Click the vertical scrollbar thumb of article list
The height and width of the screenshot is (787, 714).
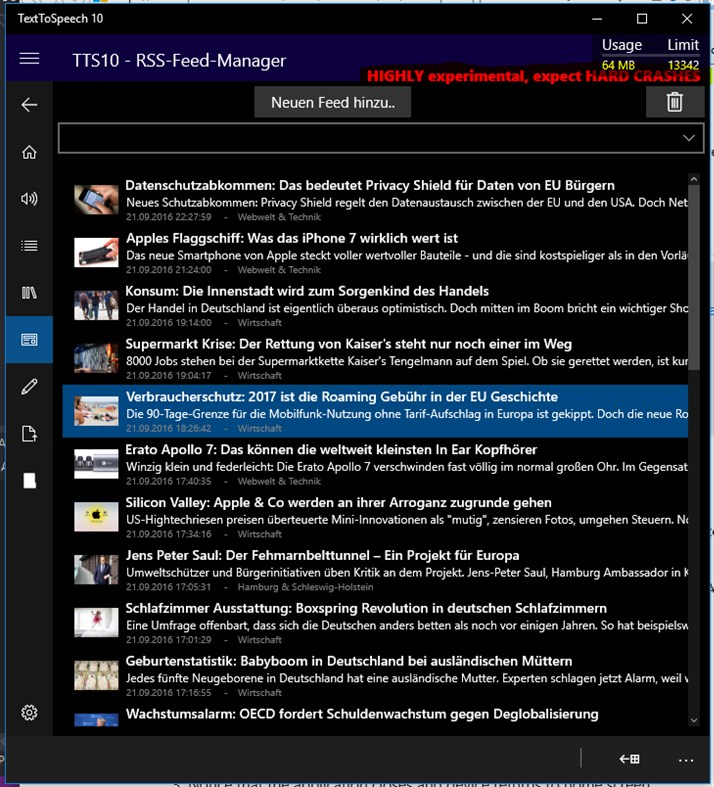pos(694,278)
